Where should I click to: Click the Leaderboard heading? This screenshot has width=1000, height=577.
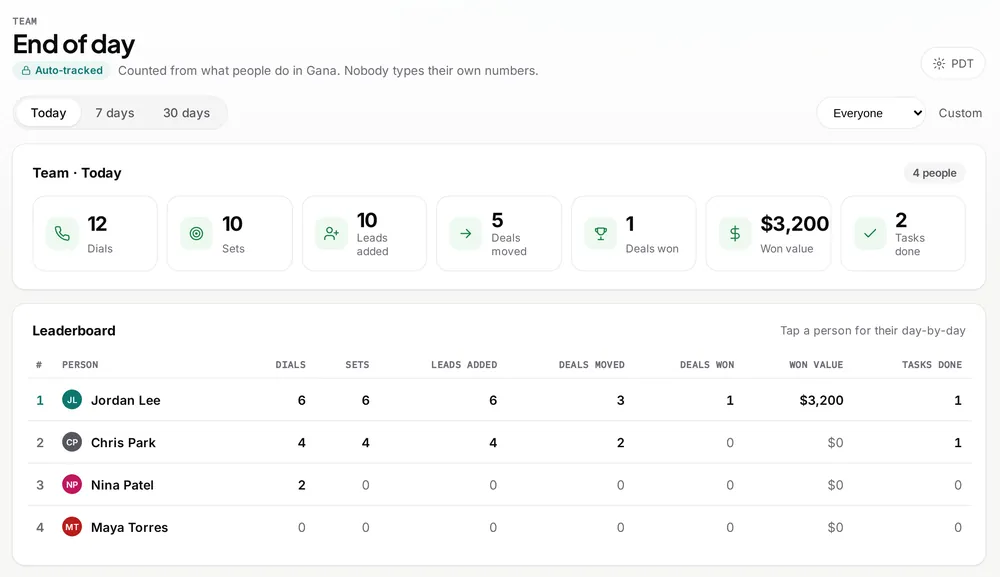pos(74,330)
